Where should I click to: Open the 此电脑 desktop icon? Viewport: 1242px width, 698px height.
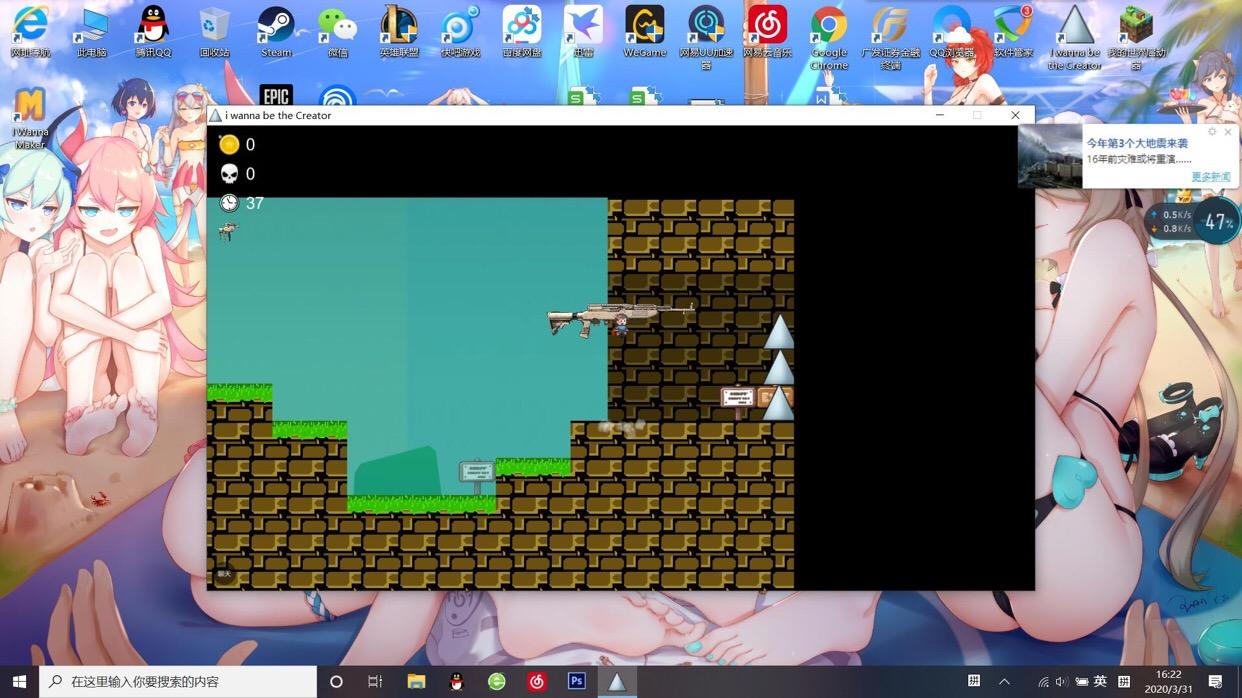pos(92,31)
